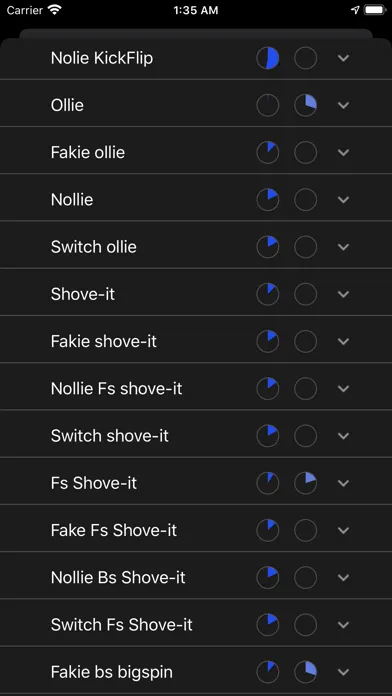Tap the first blue pie circle for Nollie
The height and width of the screenshot is (696, 392).
(268, 200)
